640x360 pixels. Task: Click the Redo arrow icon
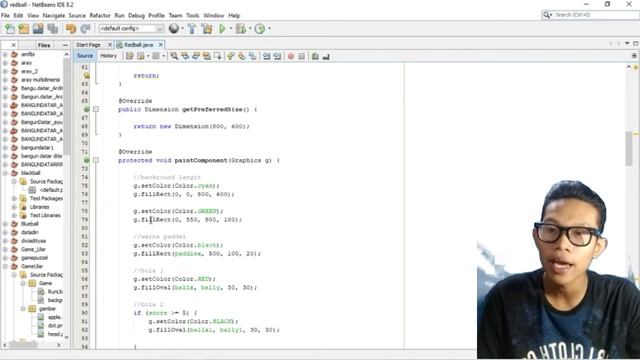[85, 29]
